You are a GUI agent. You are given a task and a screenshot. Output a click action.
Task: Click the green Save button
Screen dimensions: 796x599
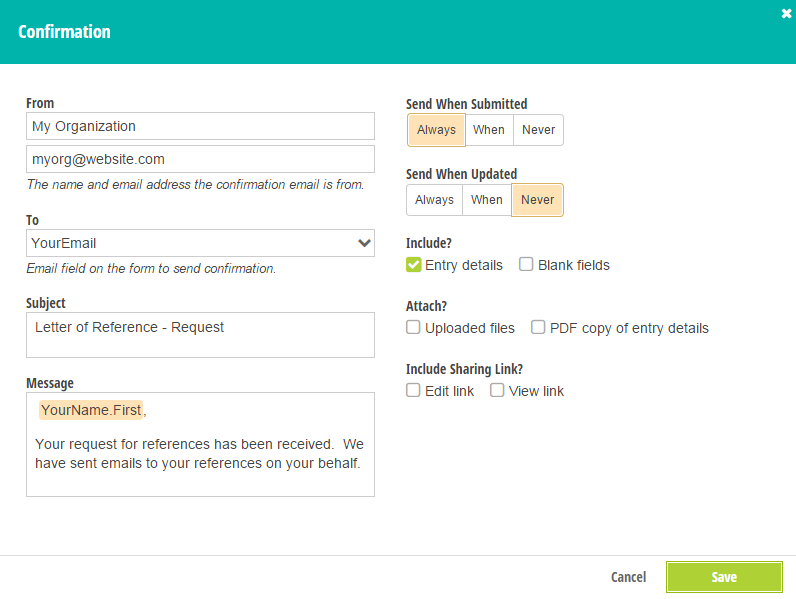tap(724, 577)
